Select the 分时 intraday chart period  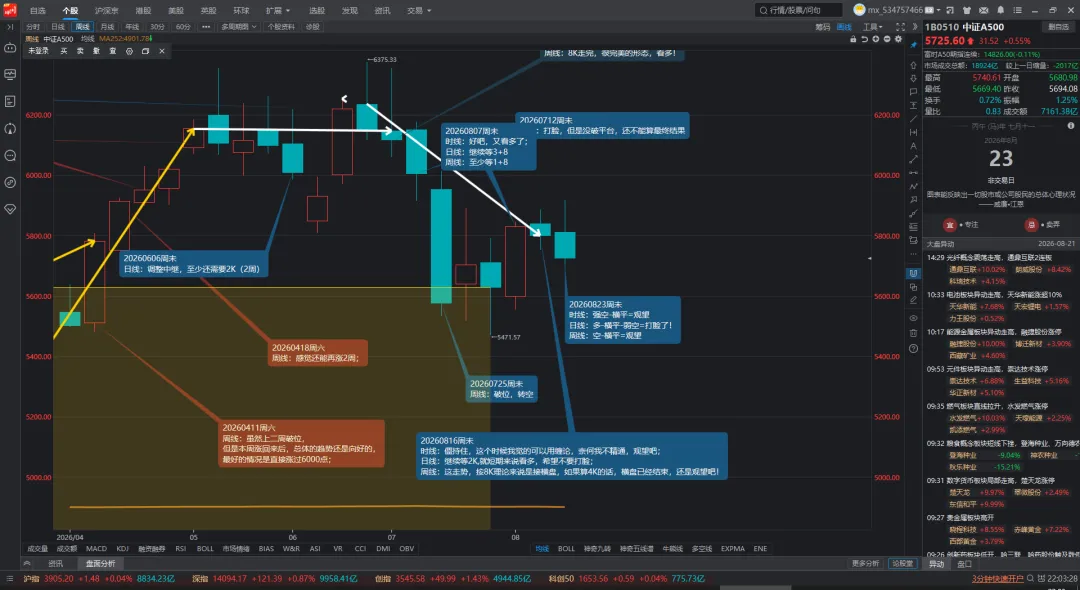(x=33, y=27)
